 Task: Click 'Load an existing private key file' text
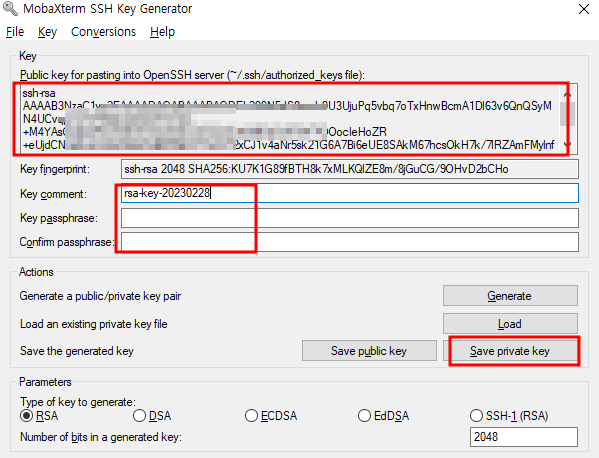pos(94,324)
